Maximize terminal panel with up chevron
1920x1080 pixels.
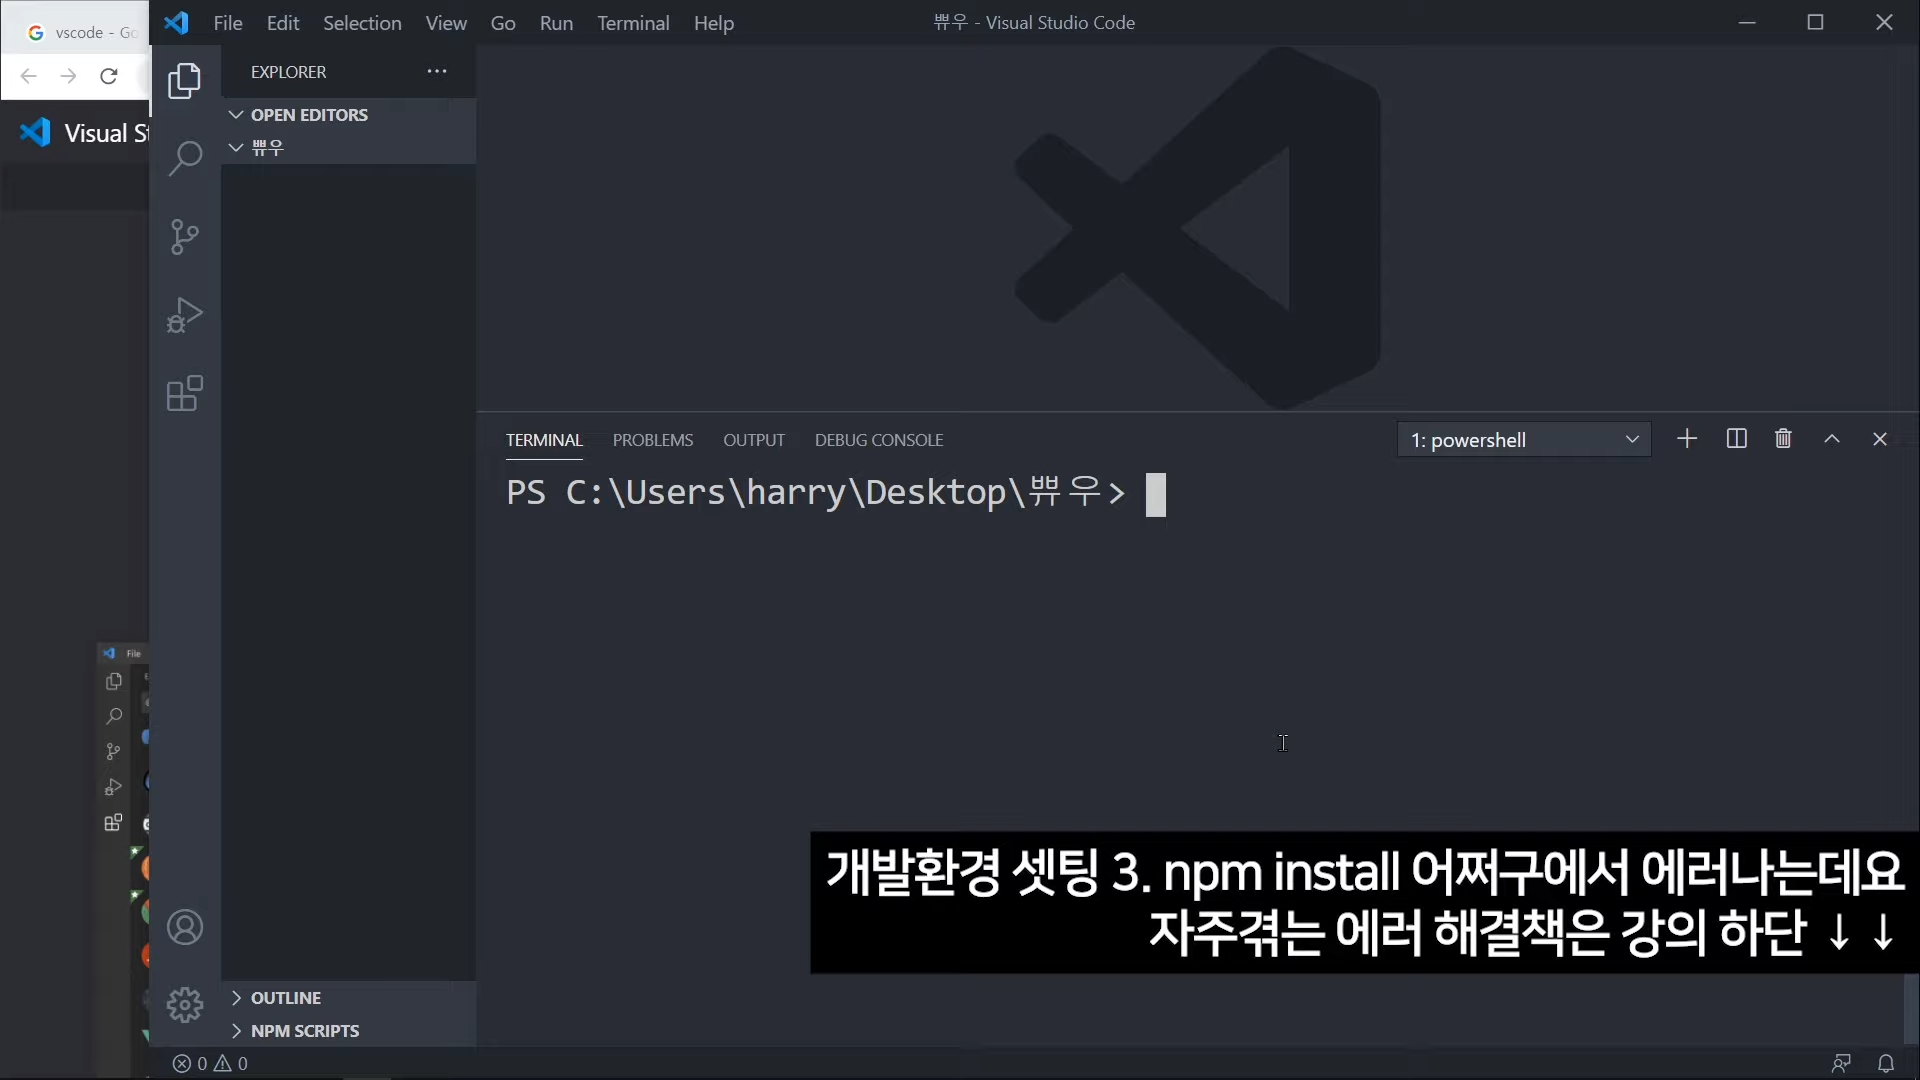(x=1832, y=439)
